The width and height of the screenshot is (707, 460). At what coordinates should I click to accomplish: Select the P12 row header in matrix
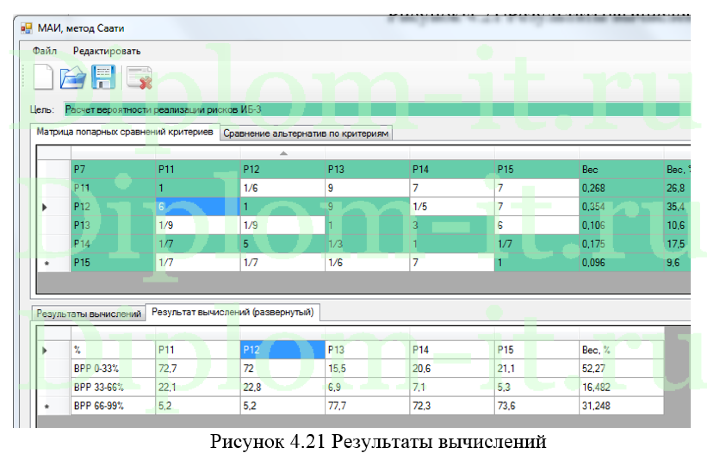[112, 206]
